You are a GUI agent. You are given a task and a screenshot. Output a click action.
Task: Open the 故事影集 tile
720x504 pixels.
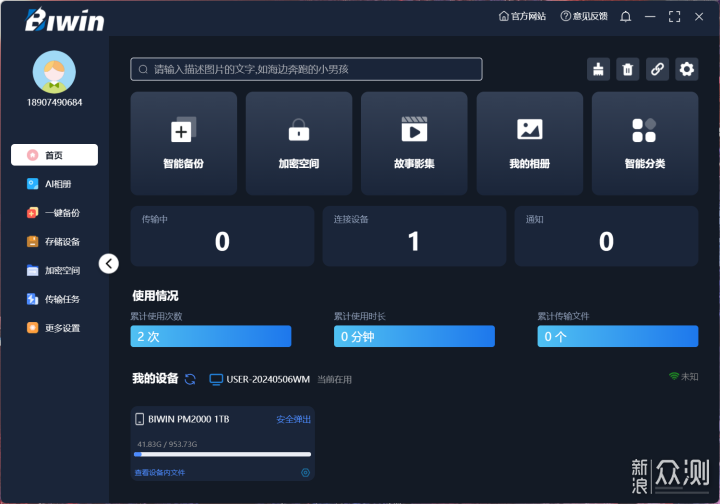coord(414,143)
